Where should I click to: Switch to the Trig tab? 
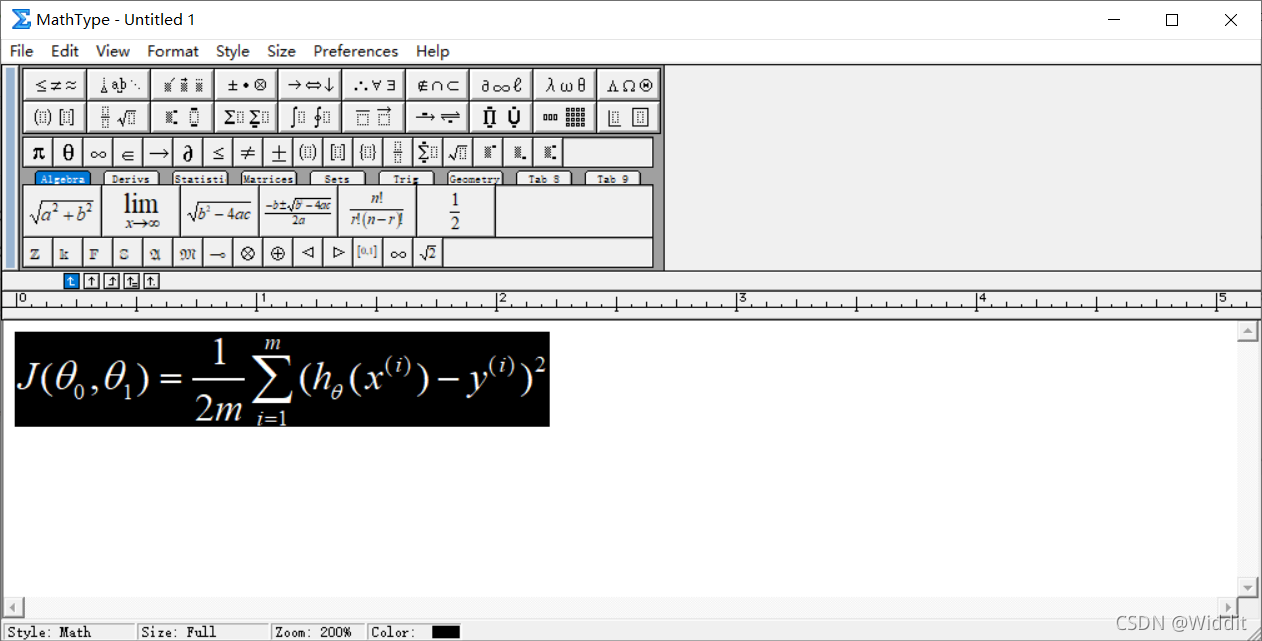point(406,179)
